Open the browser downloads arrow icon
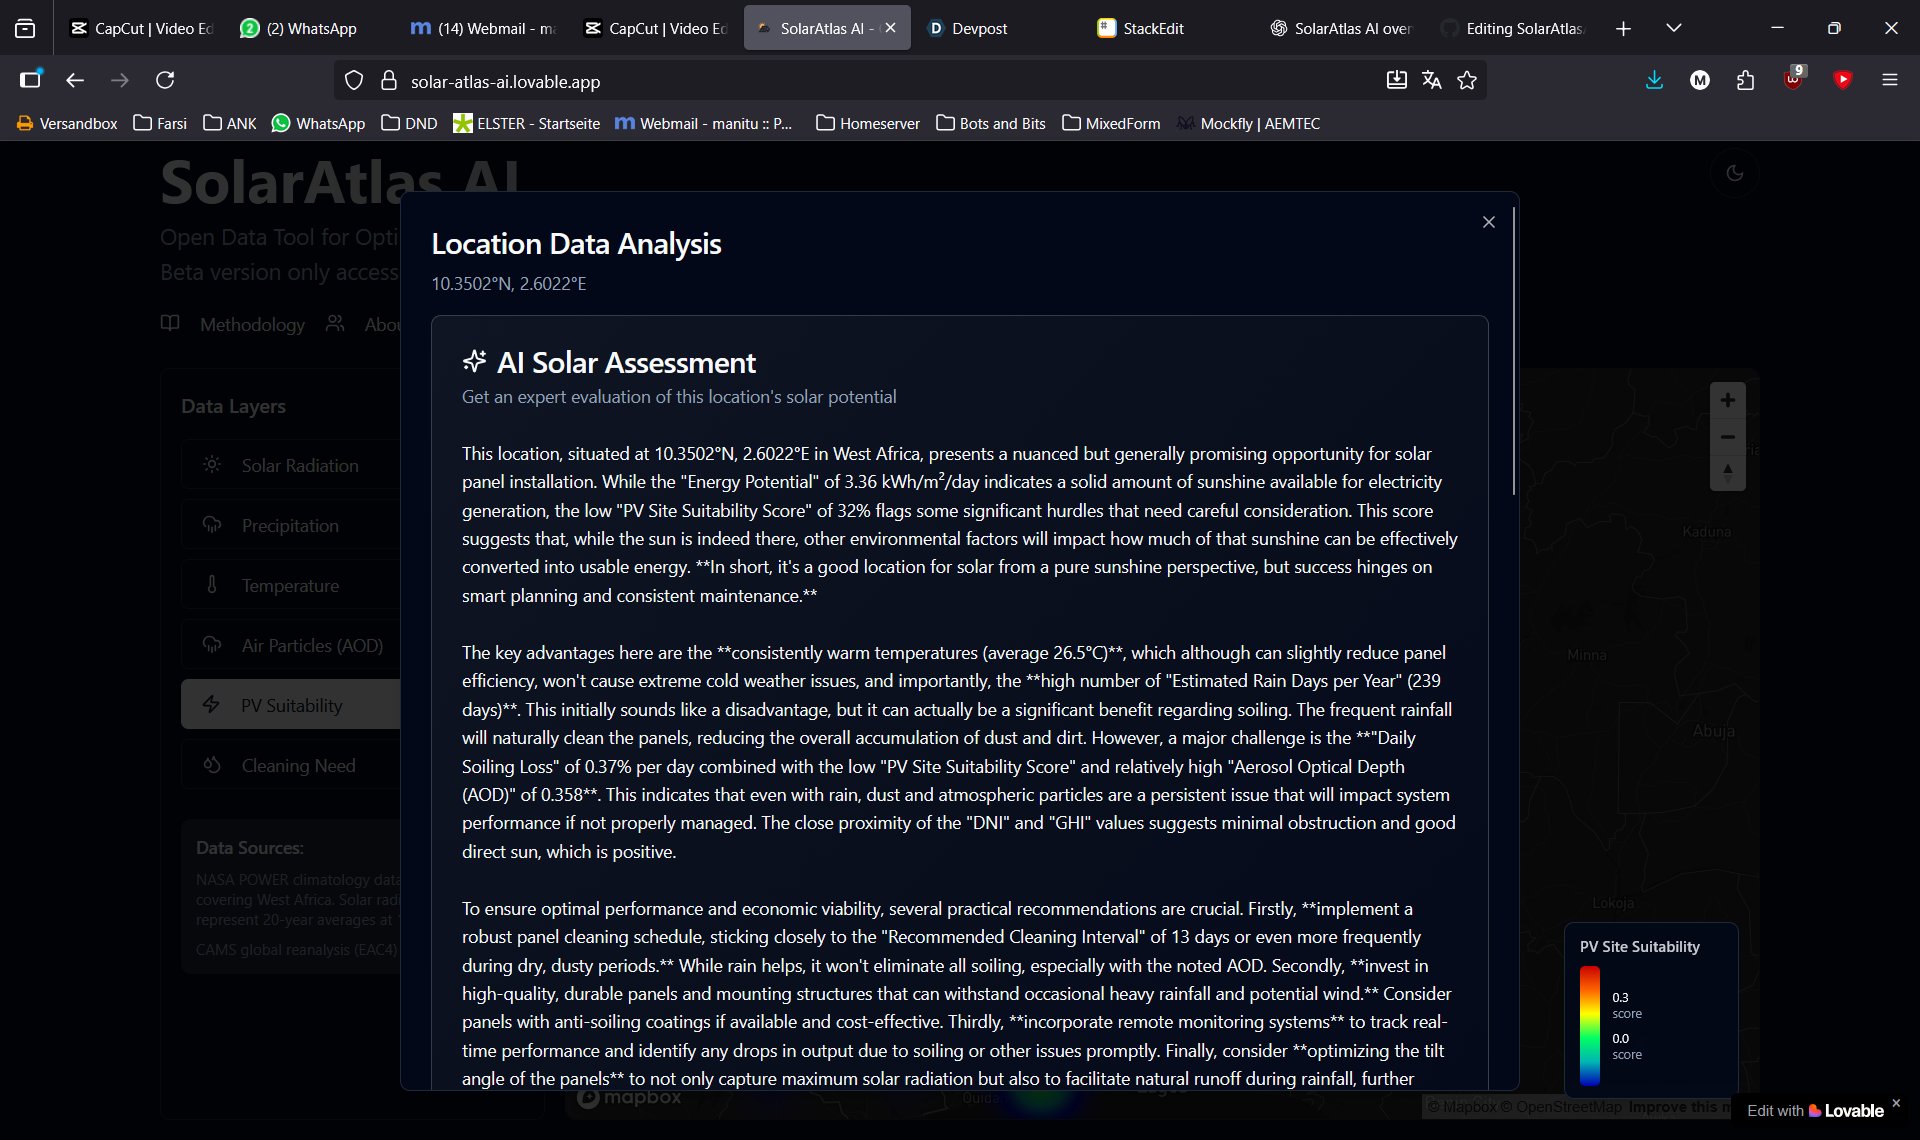 [1654, 81]
